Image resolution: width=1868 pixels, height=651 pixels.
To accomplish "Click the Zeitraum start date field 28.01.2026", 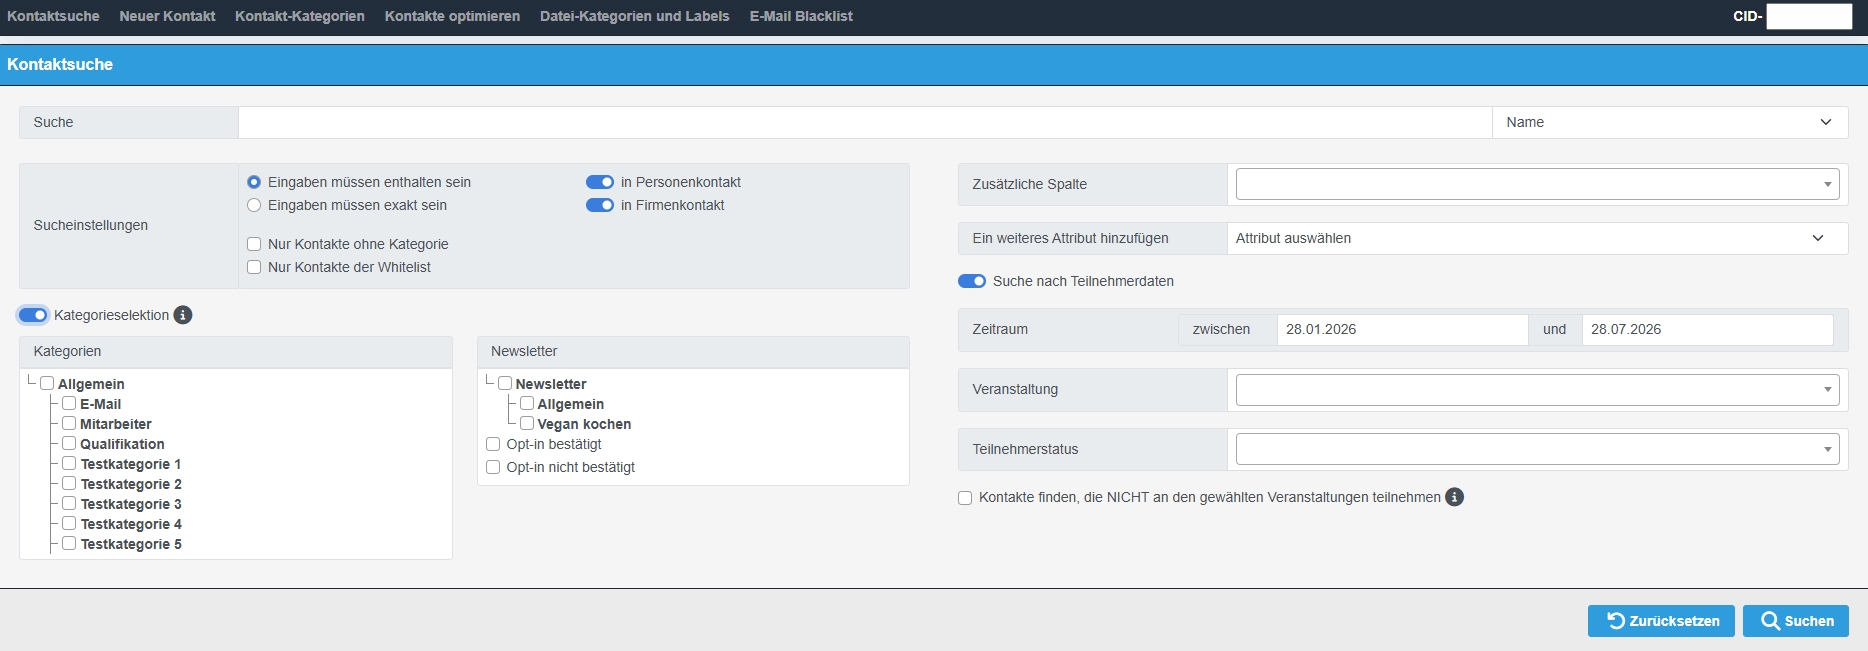I will (1401, 329).
